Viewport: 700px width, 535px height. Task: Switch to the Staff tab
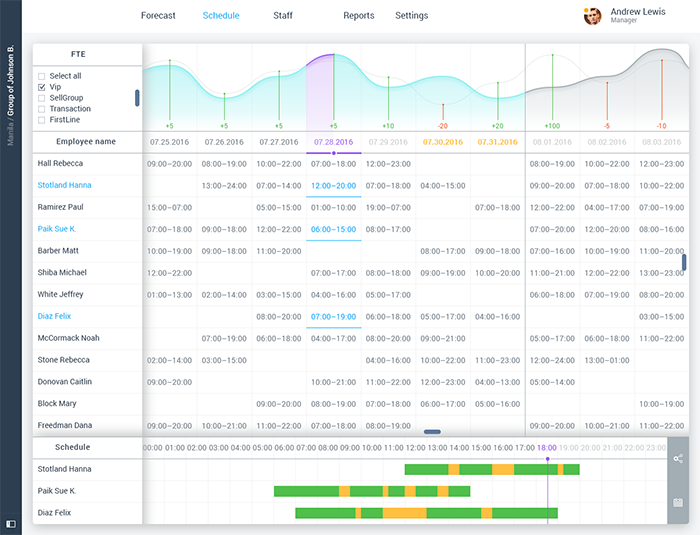(x=283, y=16)
